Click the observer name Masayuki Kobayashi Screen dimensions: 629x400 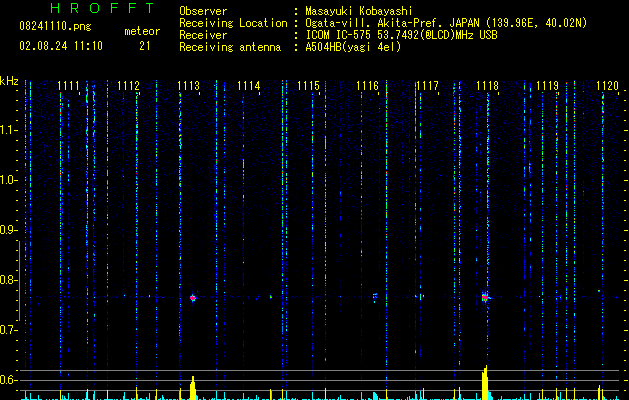[359, 11]
